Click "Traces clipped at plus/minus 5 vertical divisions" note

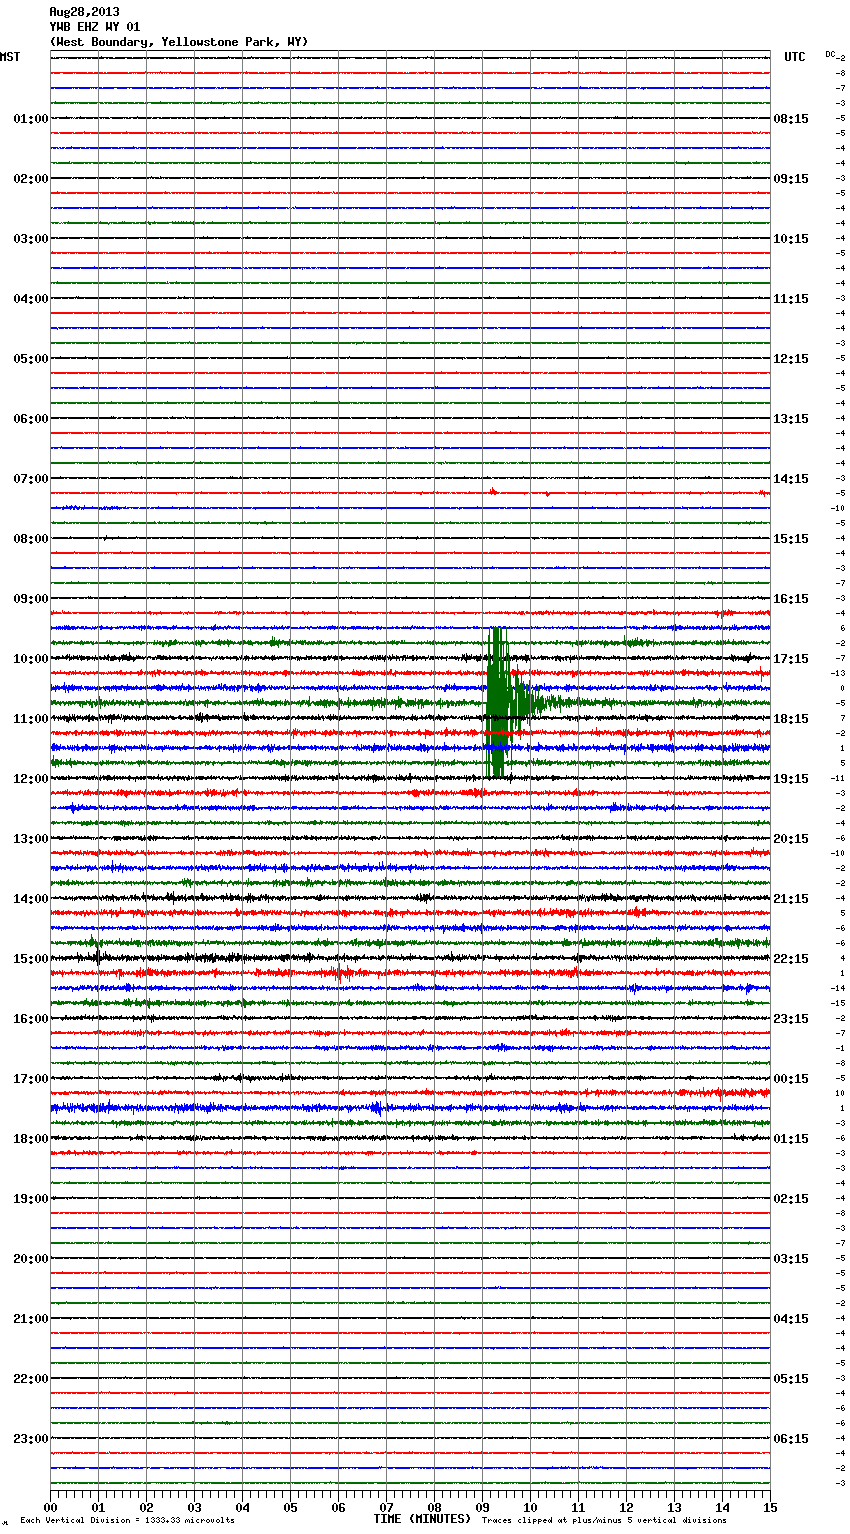604,1521
